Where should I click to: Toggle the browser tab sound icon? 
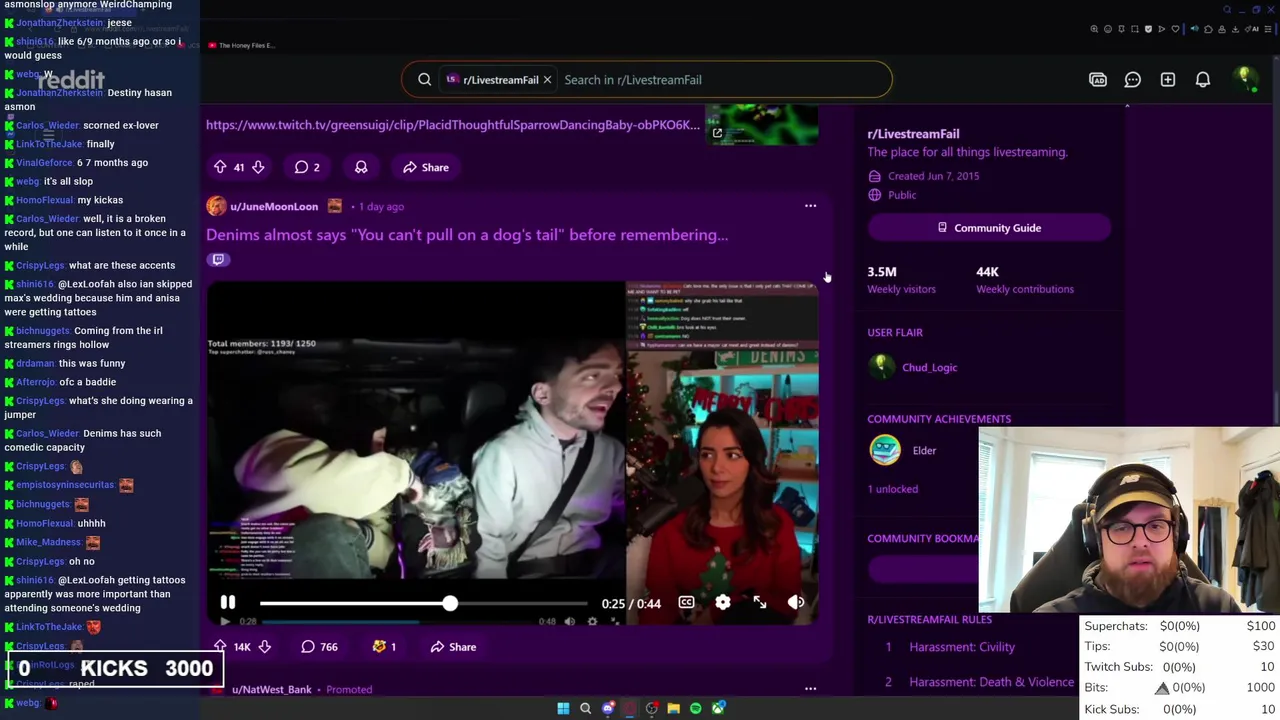[x=1194, y=29]
